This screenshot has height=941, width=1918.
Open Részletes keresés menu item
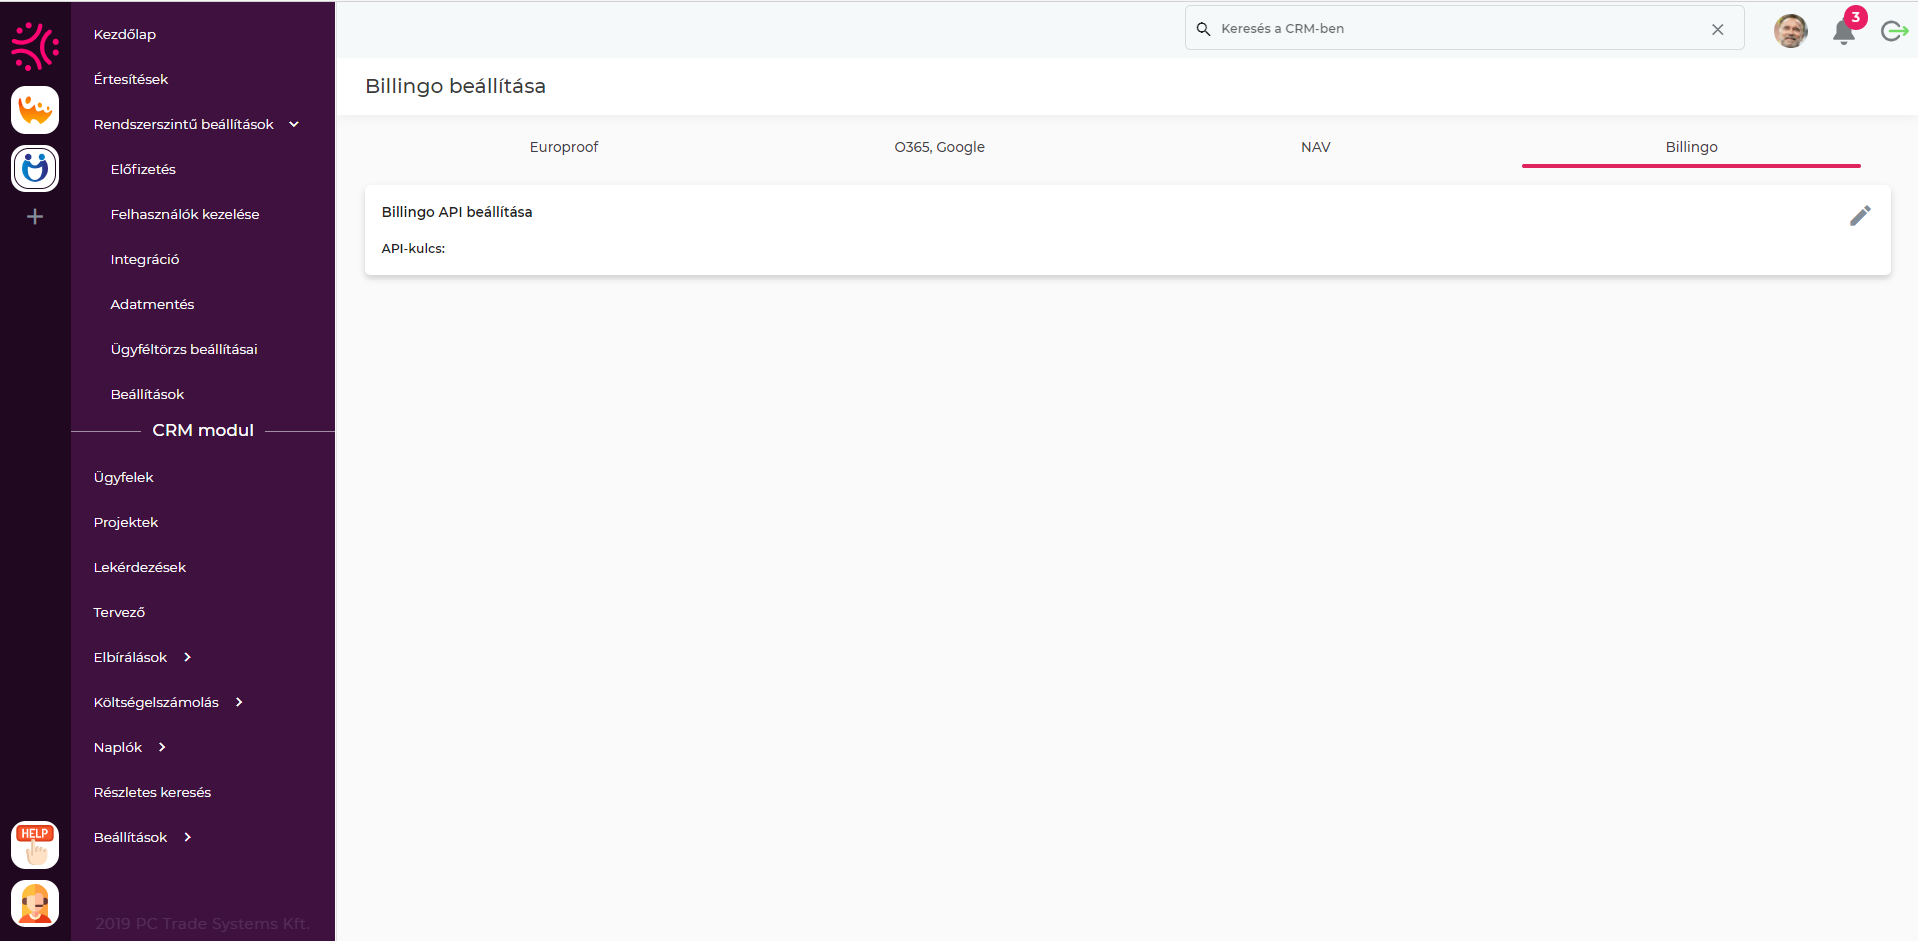(152, 792)
